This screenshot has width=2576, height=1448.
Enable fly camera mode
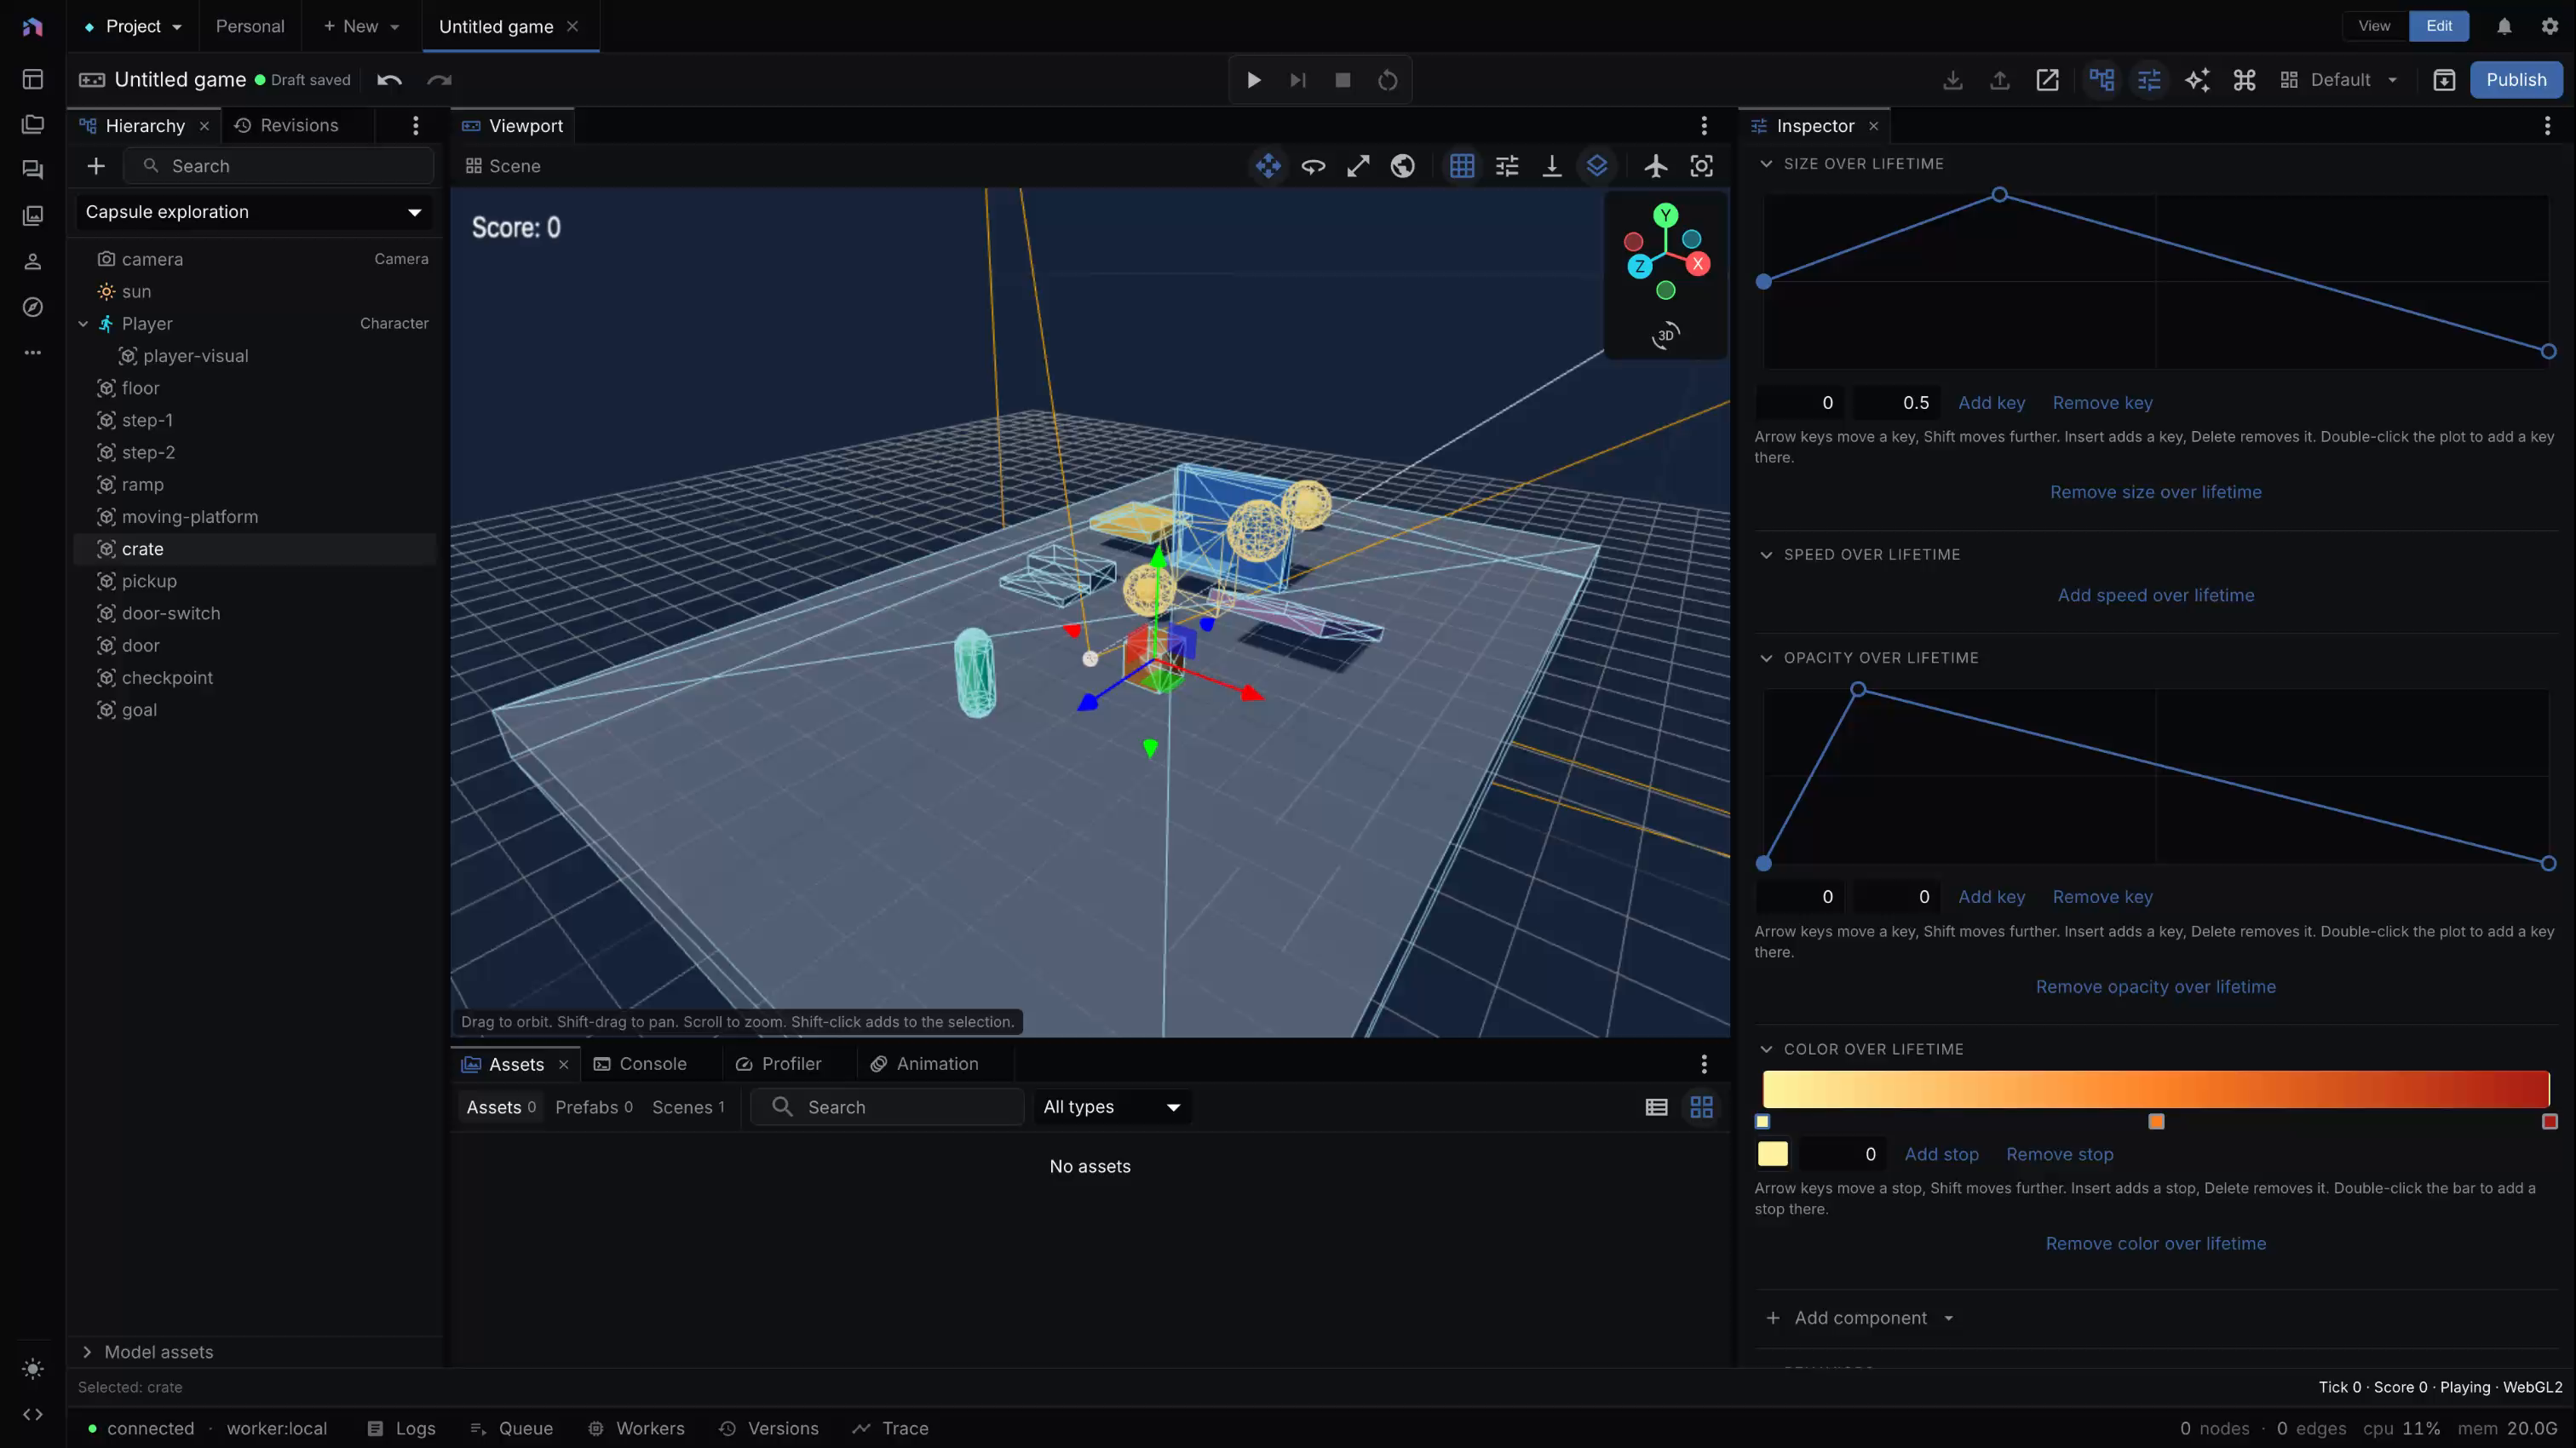(1656, 166)
